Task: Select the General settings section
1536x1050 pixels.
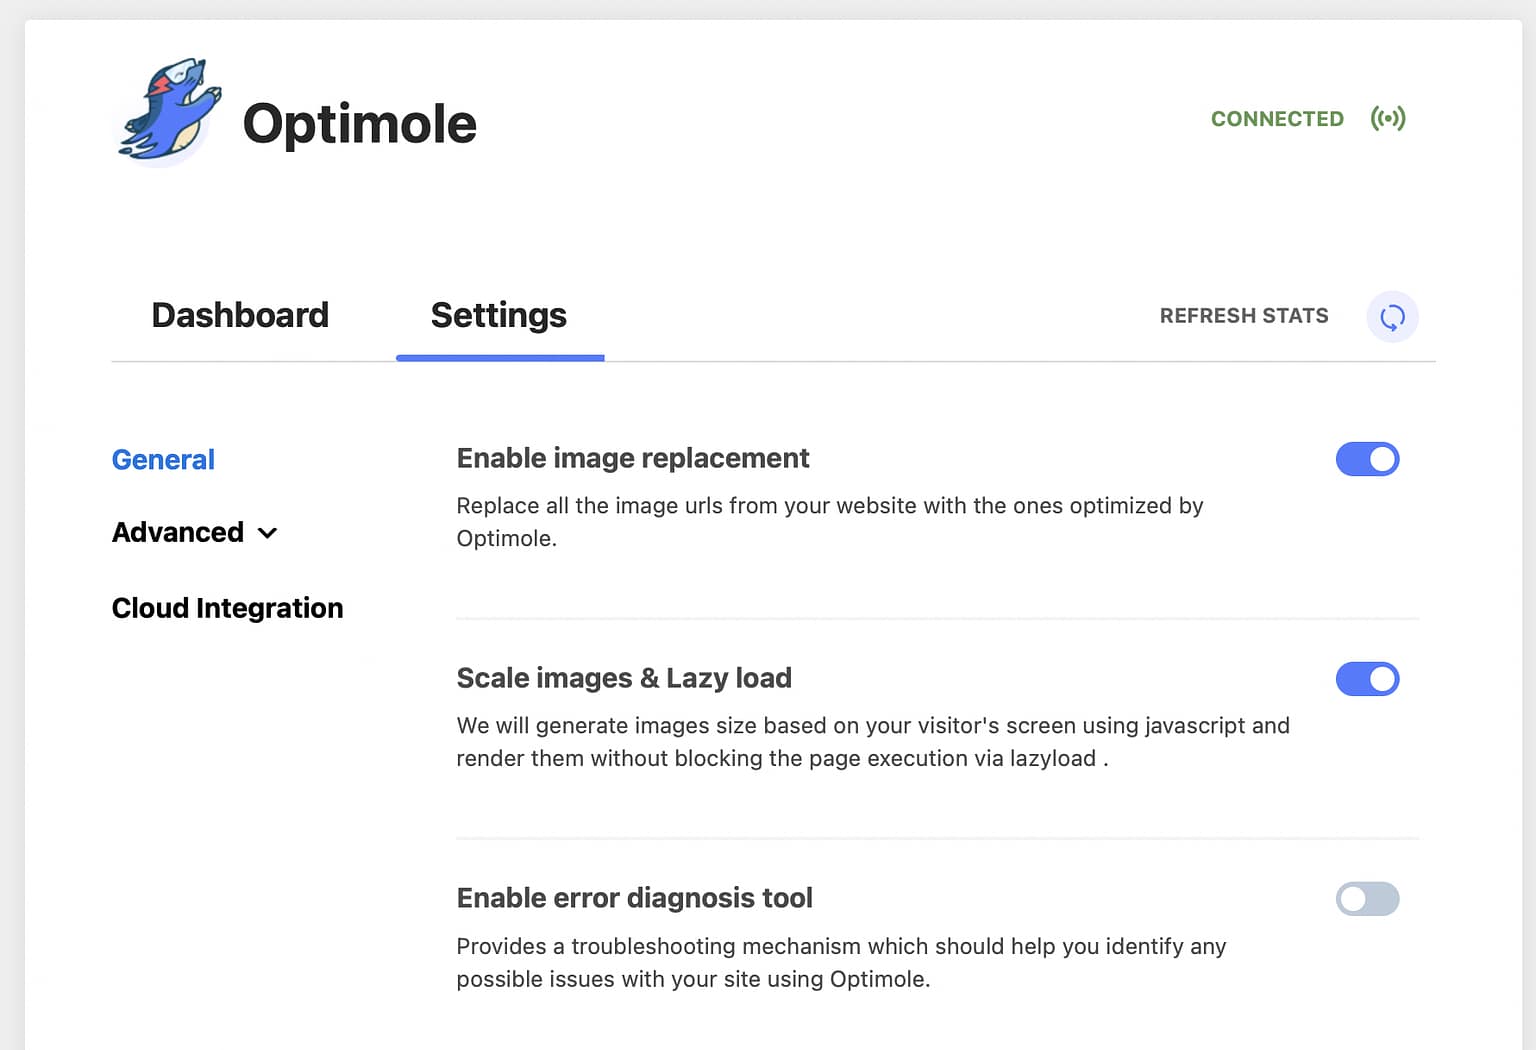Action: pos(163,459)
